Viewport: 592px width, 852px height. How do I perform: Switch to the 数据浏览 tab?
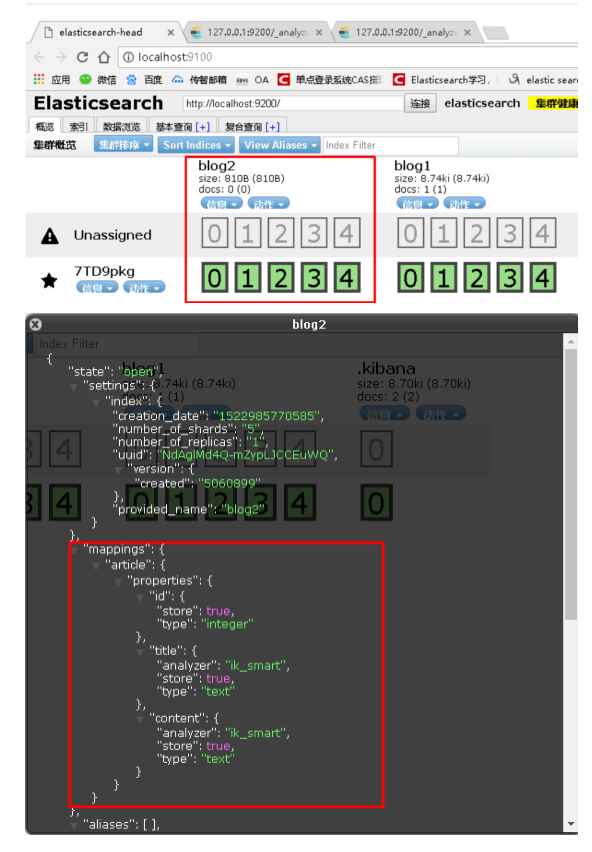click(121, 127)
